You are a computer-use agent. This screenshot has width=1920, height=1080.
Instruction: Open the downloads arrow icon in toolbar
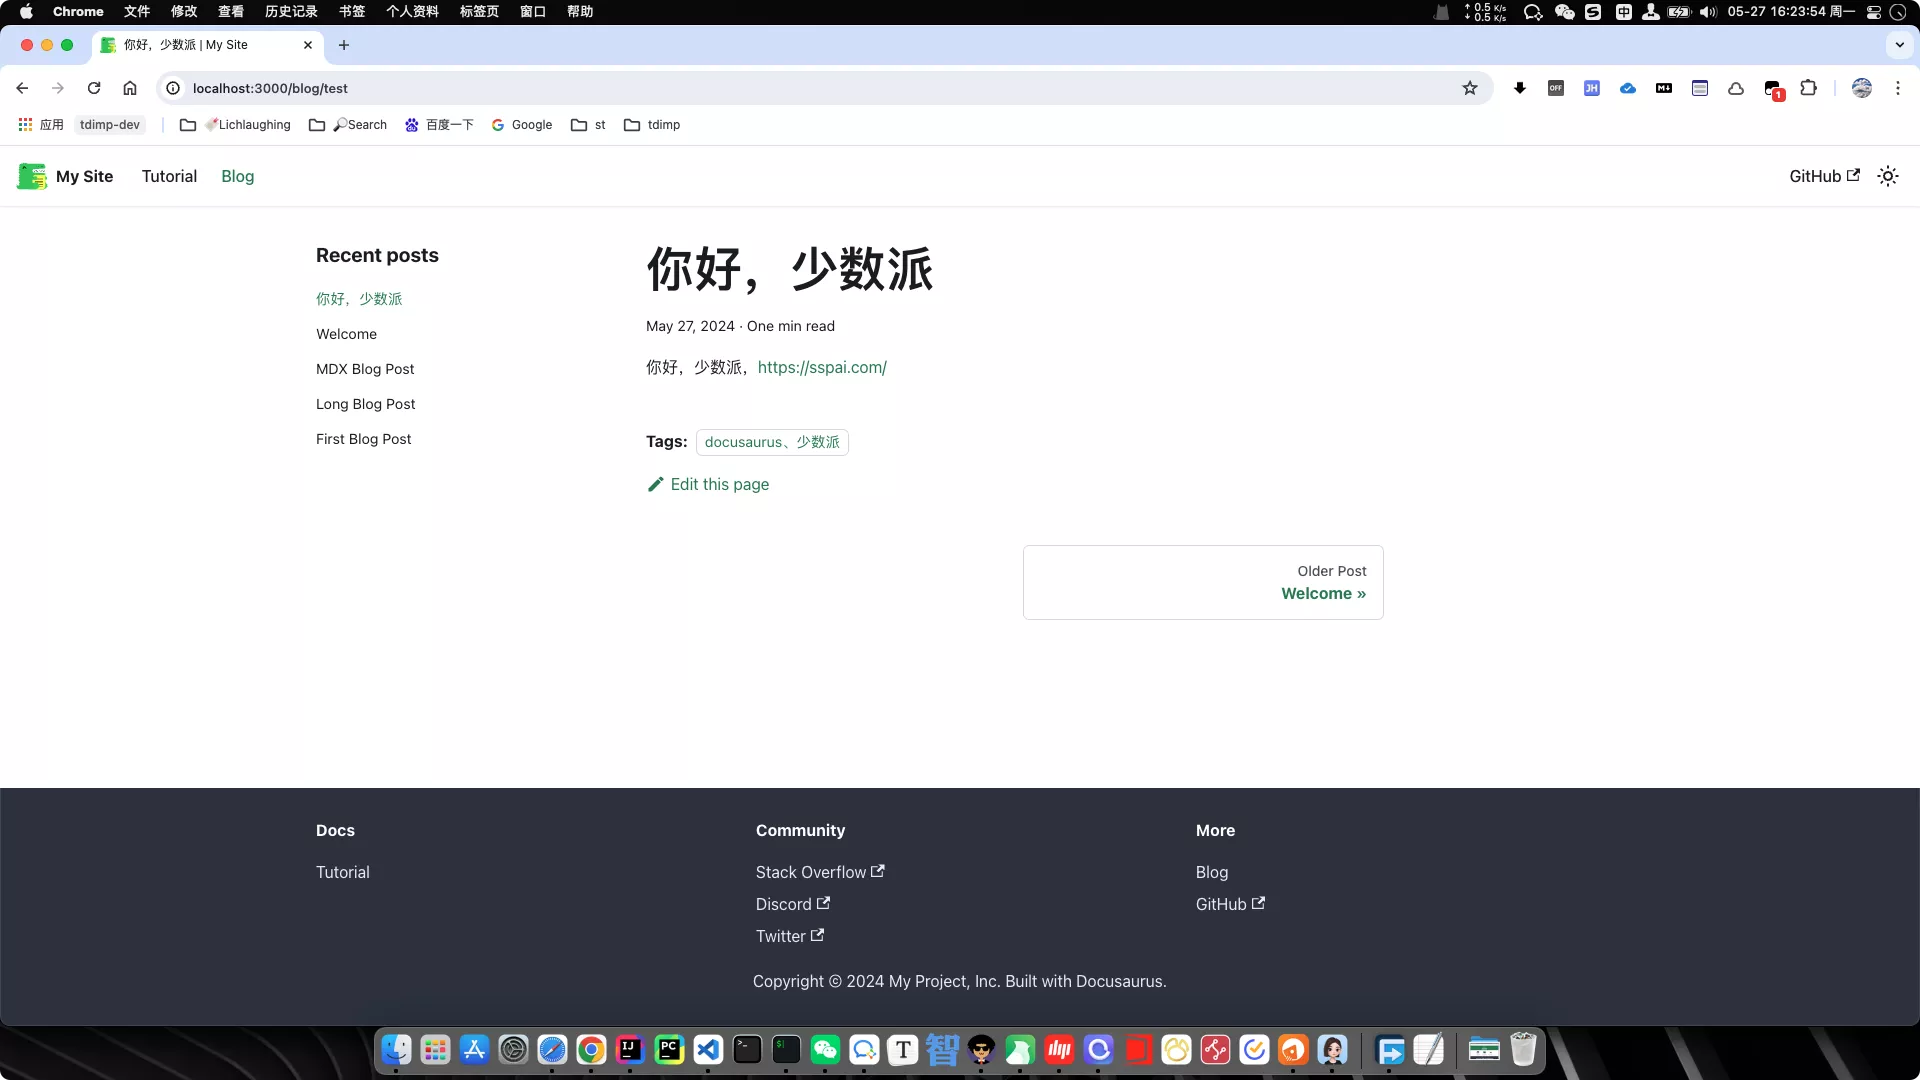(x=1519, y=88)
